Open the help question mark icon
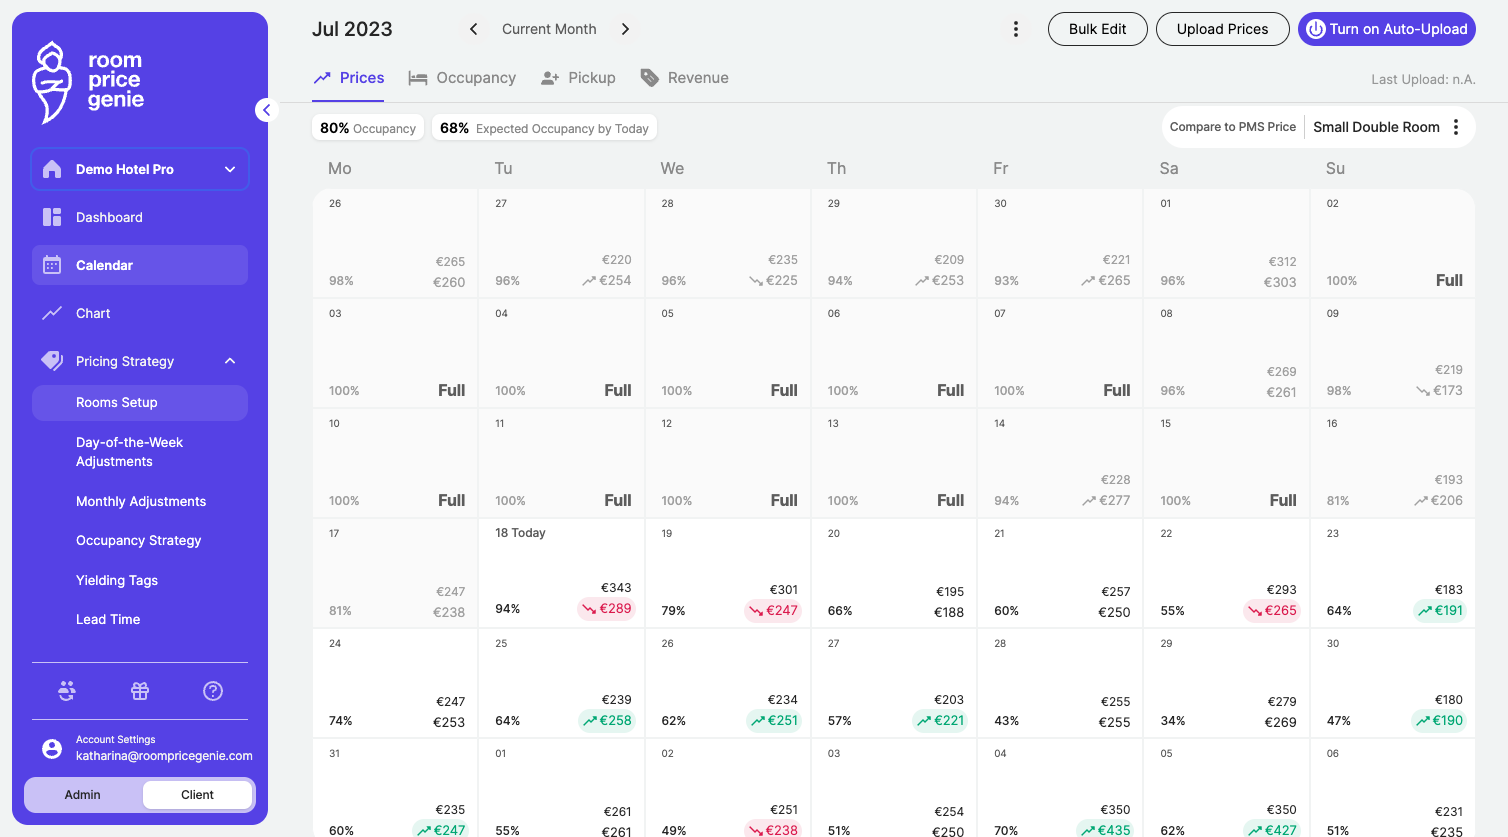The width and height of the screenshot is (1508, 837). tap(213, 691)
